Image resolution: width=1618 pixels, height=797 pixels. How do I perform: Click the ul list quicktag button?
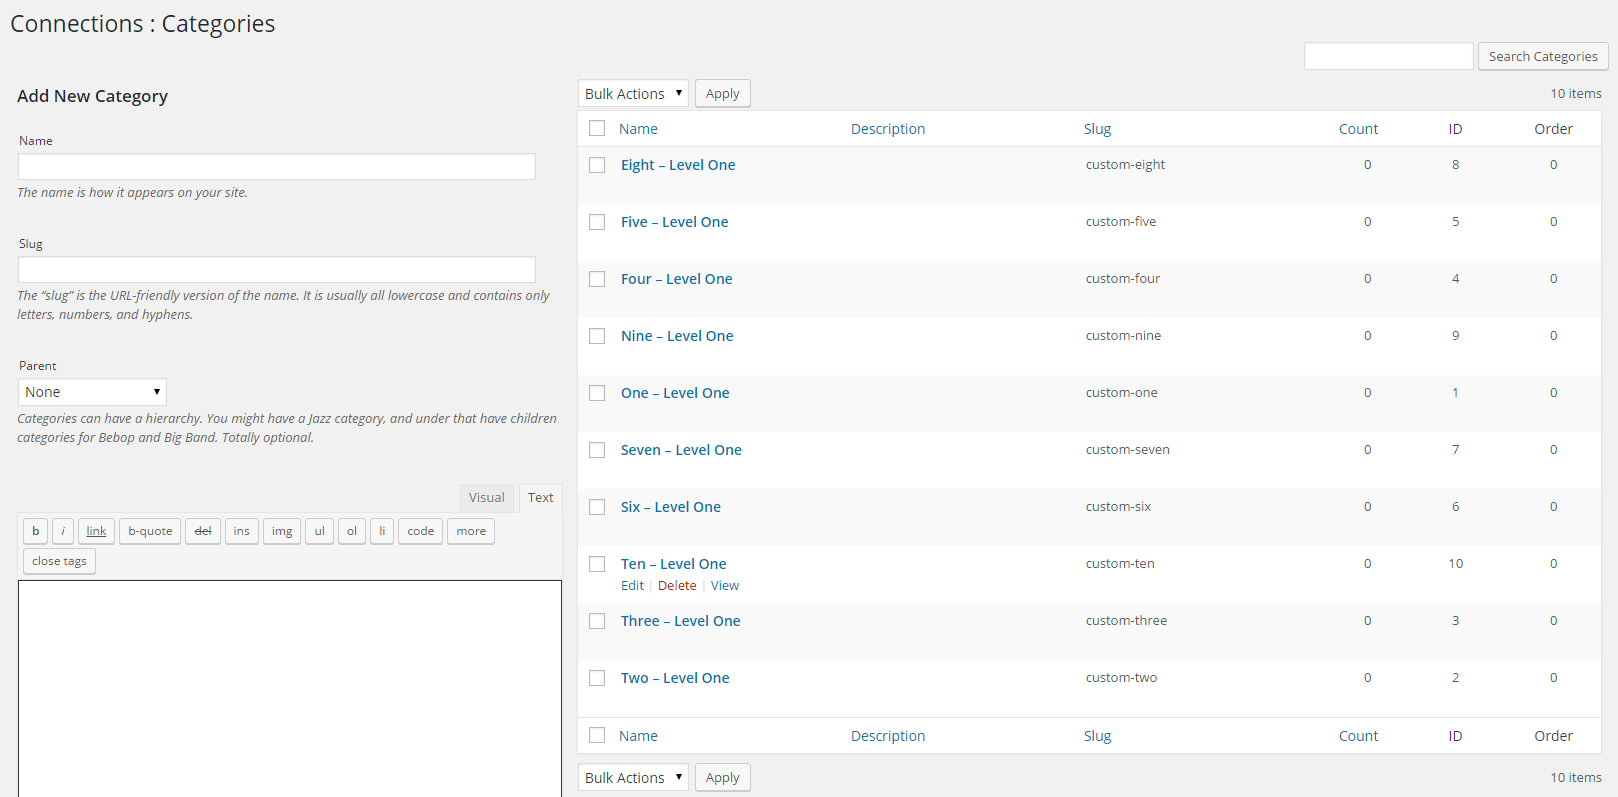(320, 531)
